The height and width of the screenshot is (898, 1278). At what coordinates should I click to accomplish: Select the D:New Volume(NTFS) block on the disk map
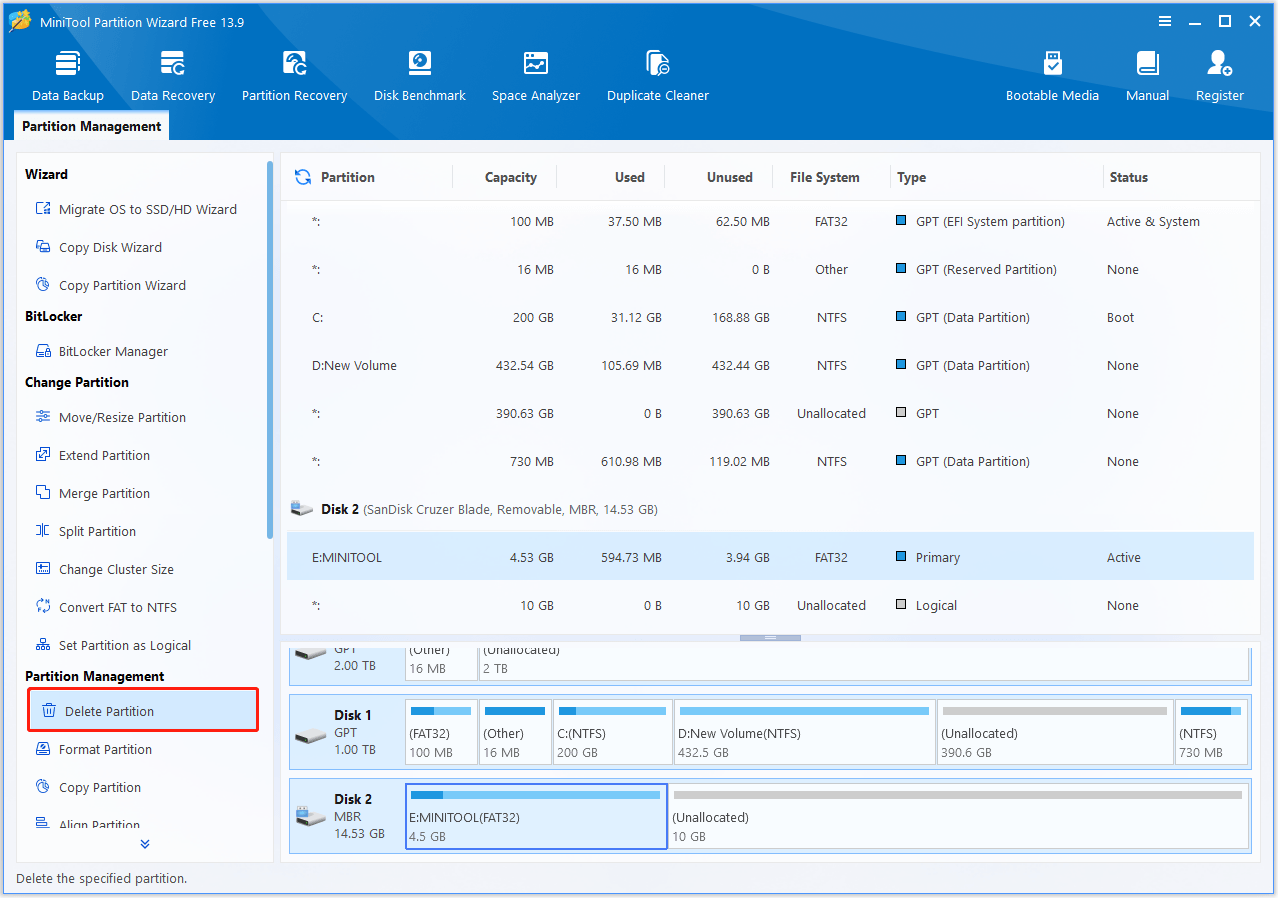coord(804,733)
